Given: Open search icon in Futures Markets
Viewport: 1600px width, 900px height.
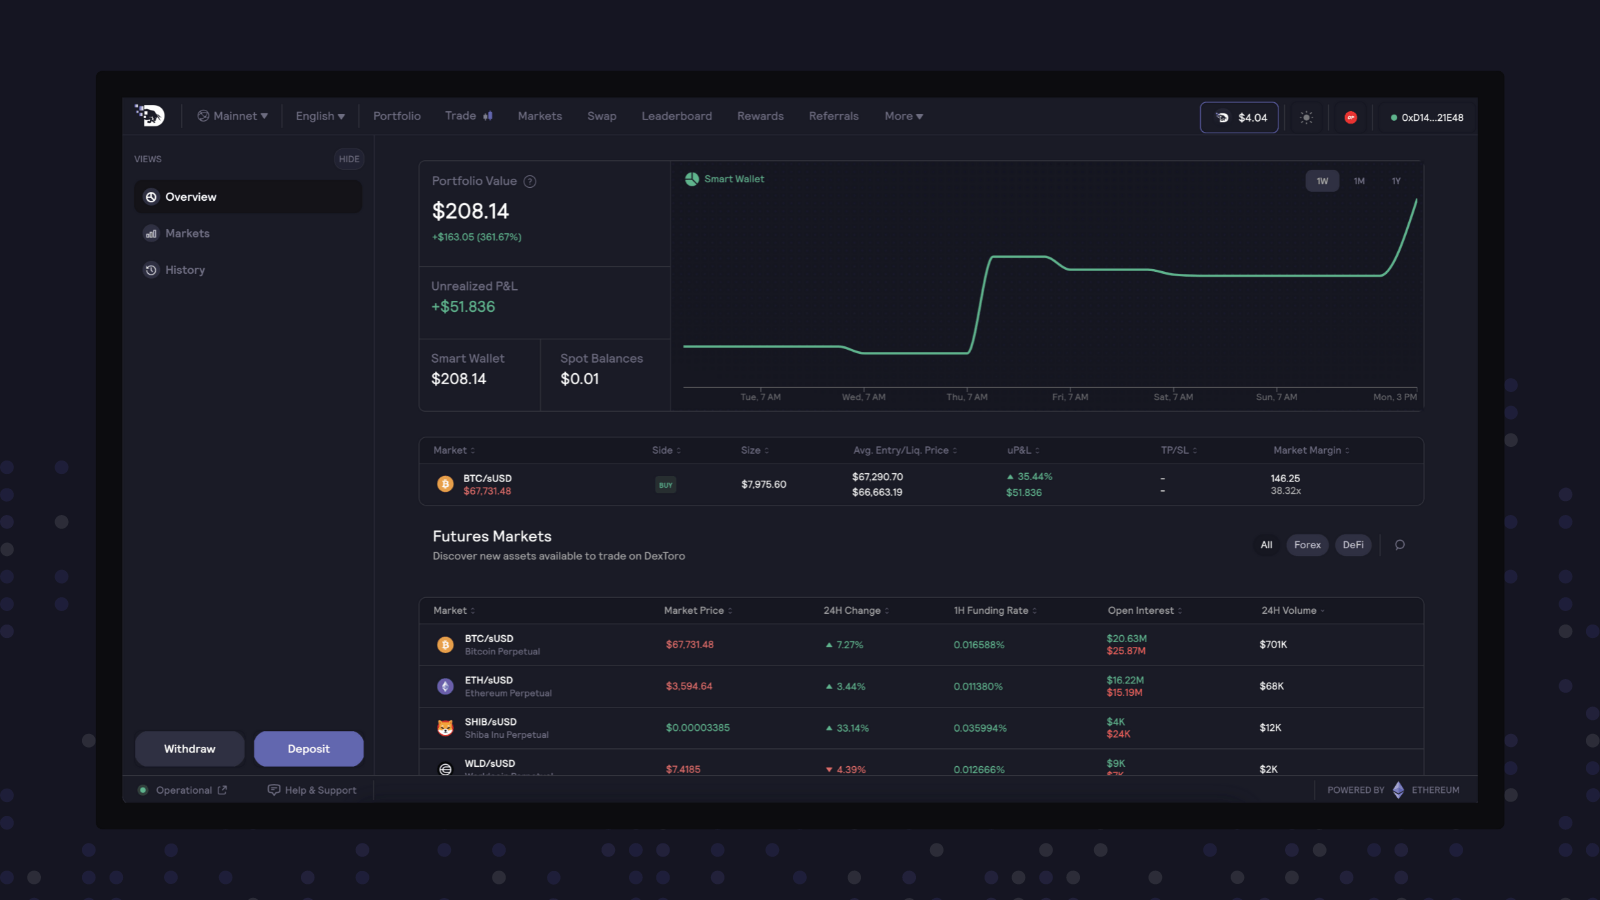Looking at the screenshot, I should pyautogui.click(x=1400, y=545).
